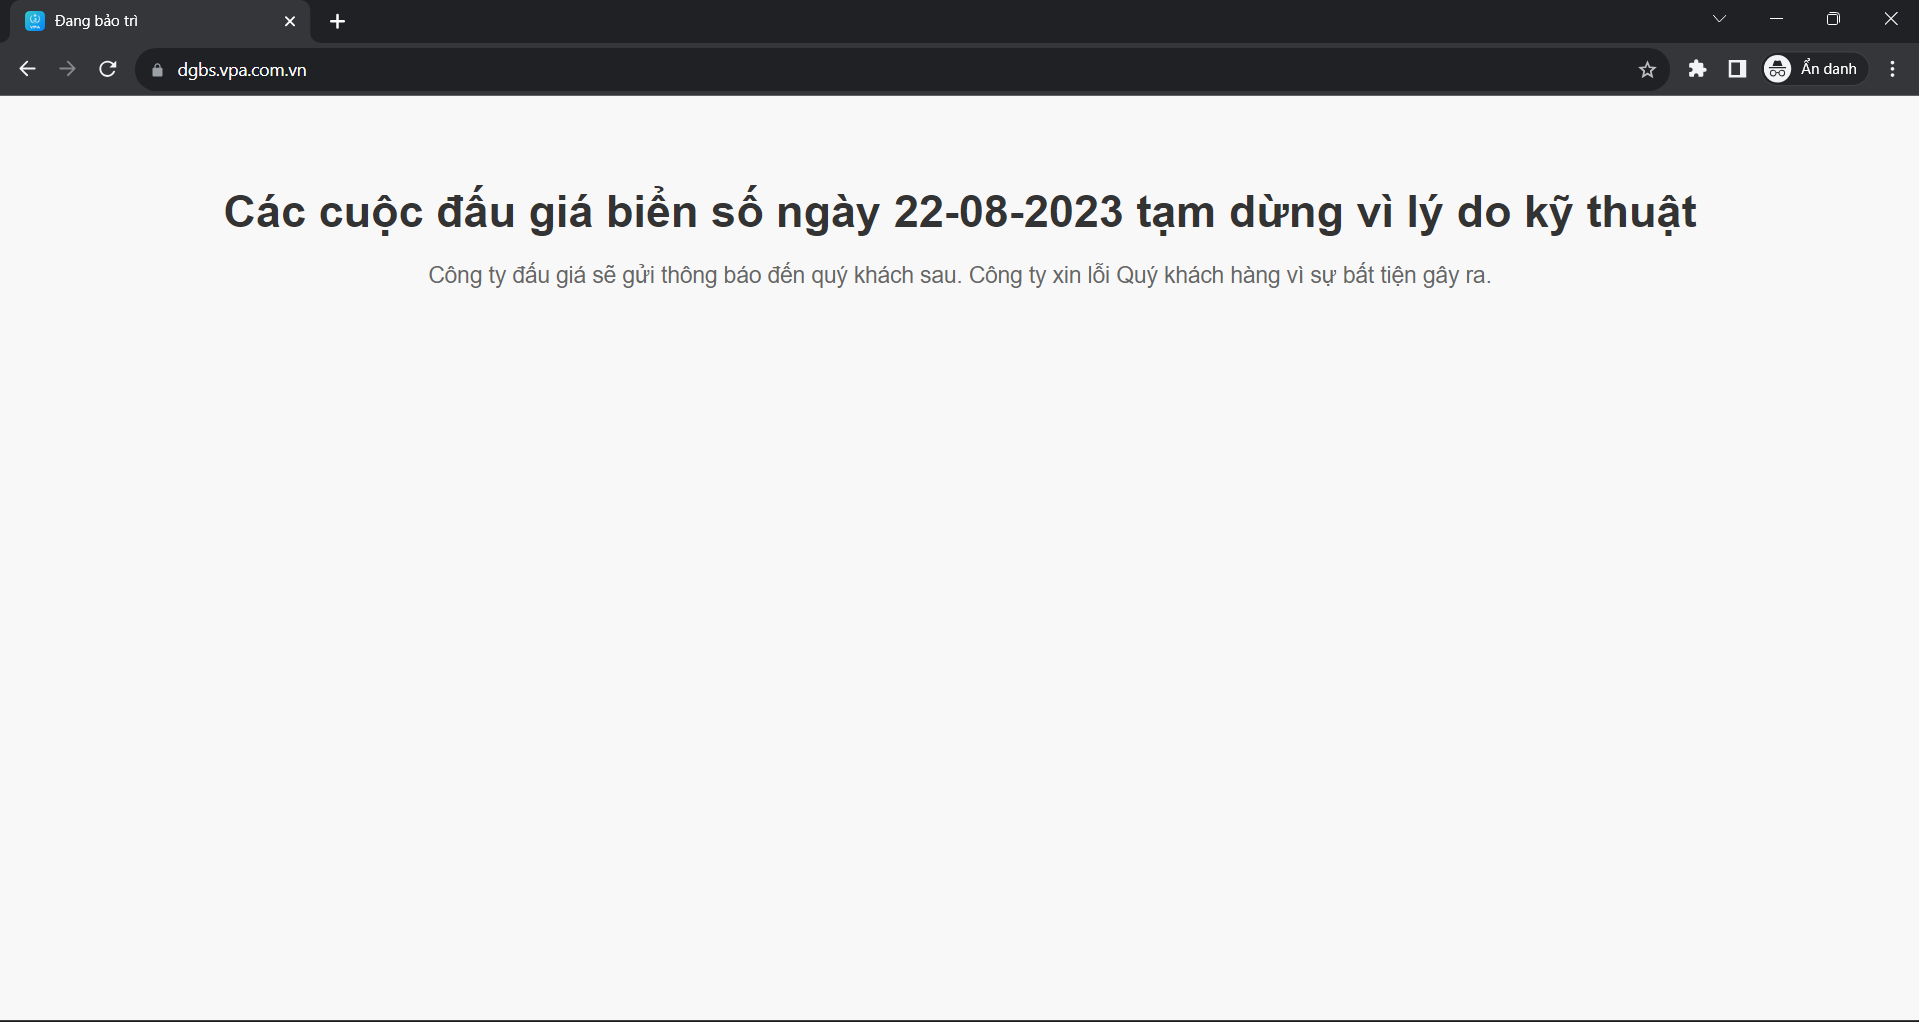
Task: Click the address bar showing dgbs.vpa.com.vn
Action: [x=890, y=70]
